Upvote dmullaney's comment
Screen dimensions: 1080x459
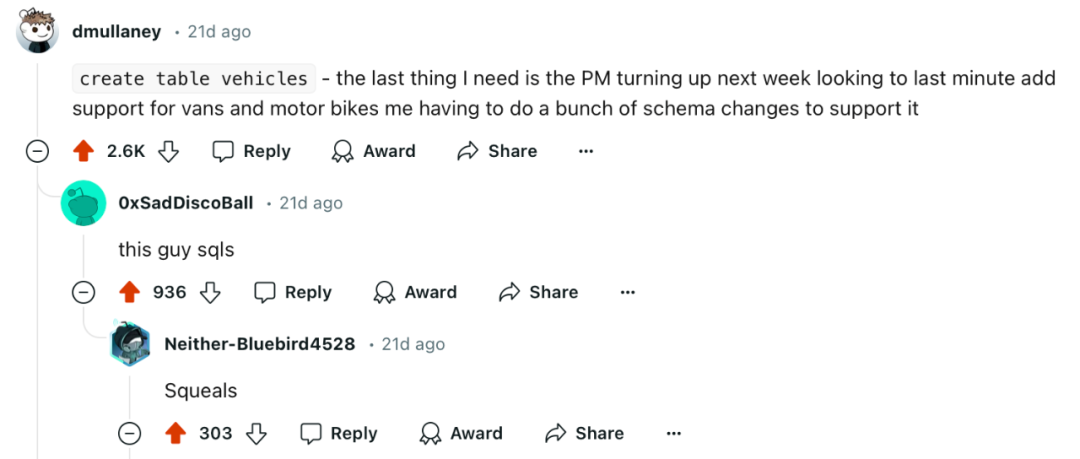tap(83, 151)
